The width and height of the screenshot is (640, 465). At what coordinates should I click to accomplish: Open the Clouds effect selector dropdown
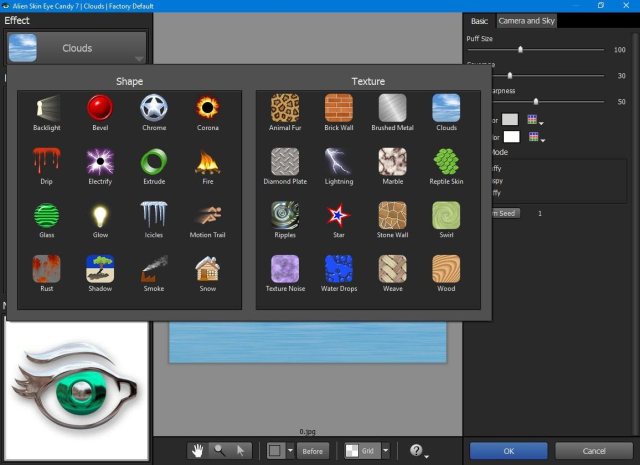pyautogui.click(x=77, y=48)
